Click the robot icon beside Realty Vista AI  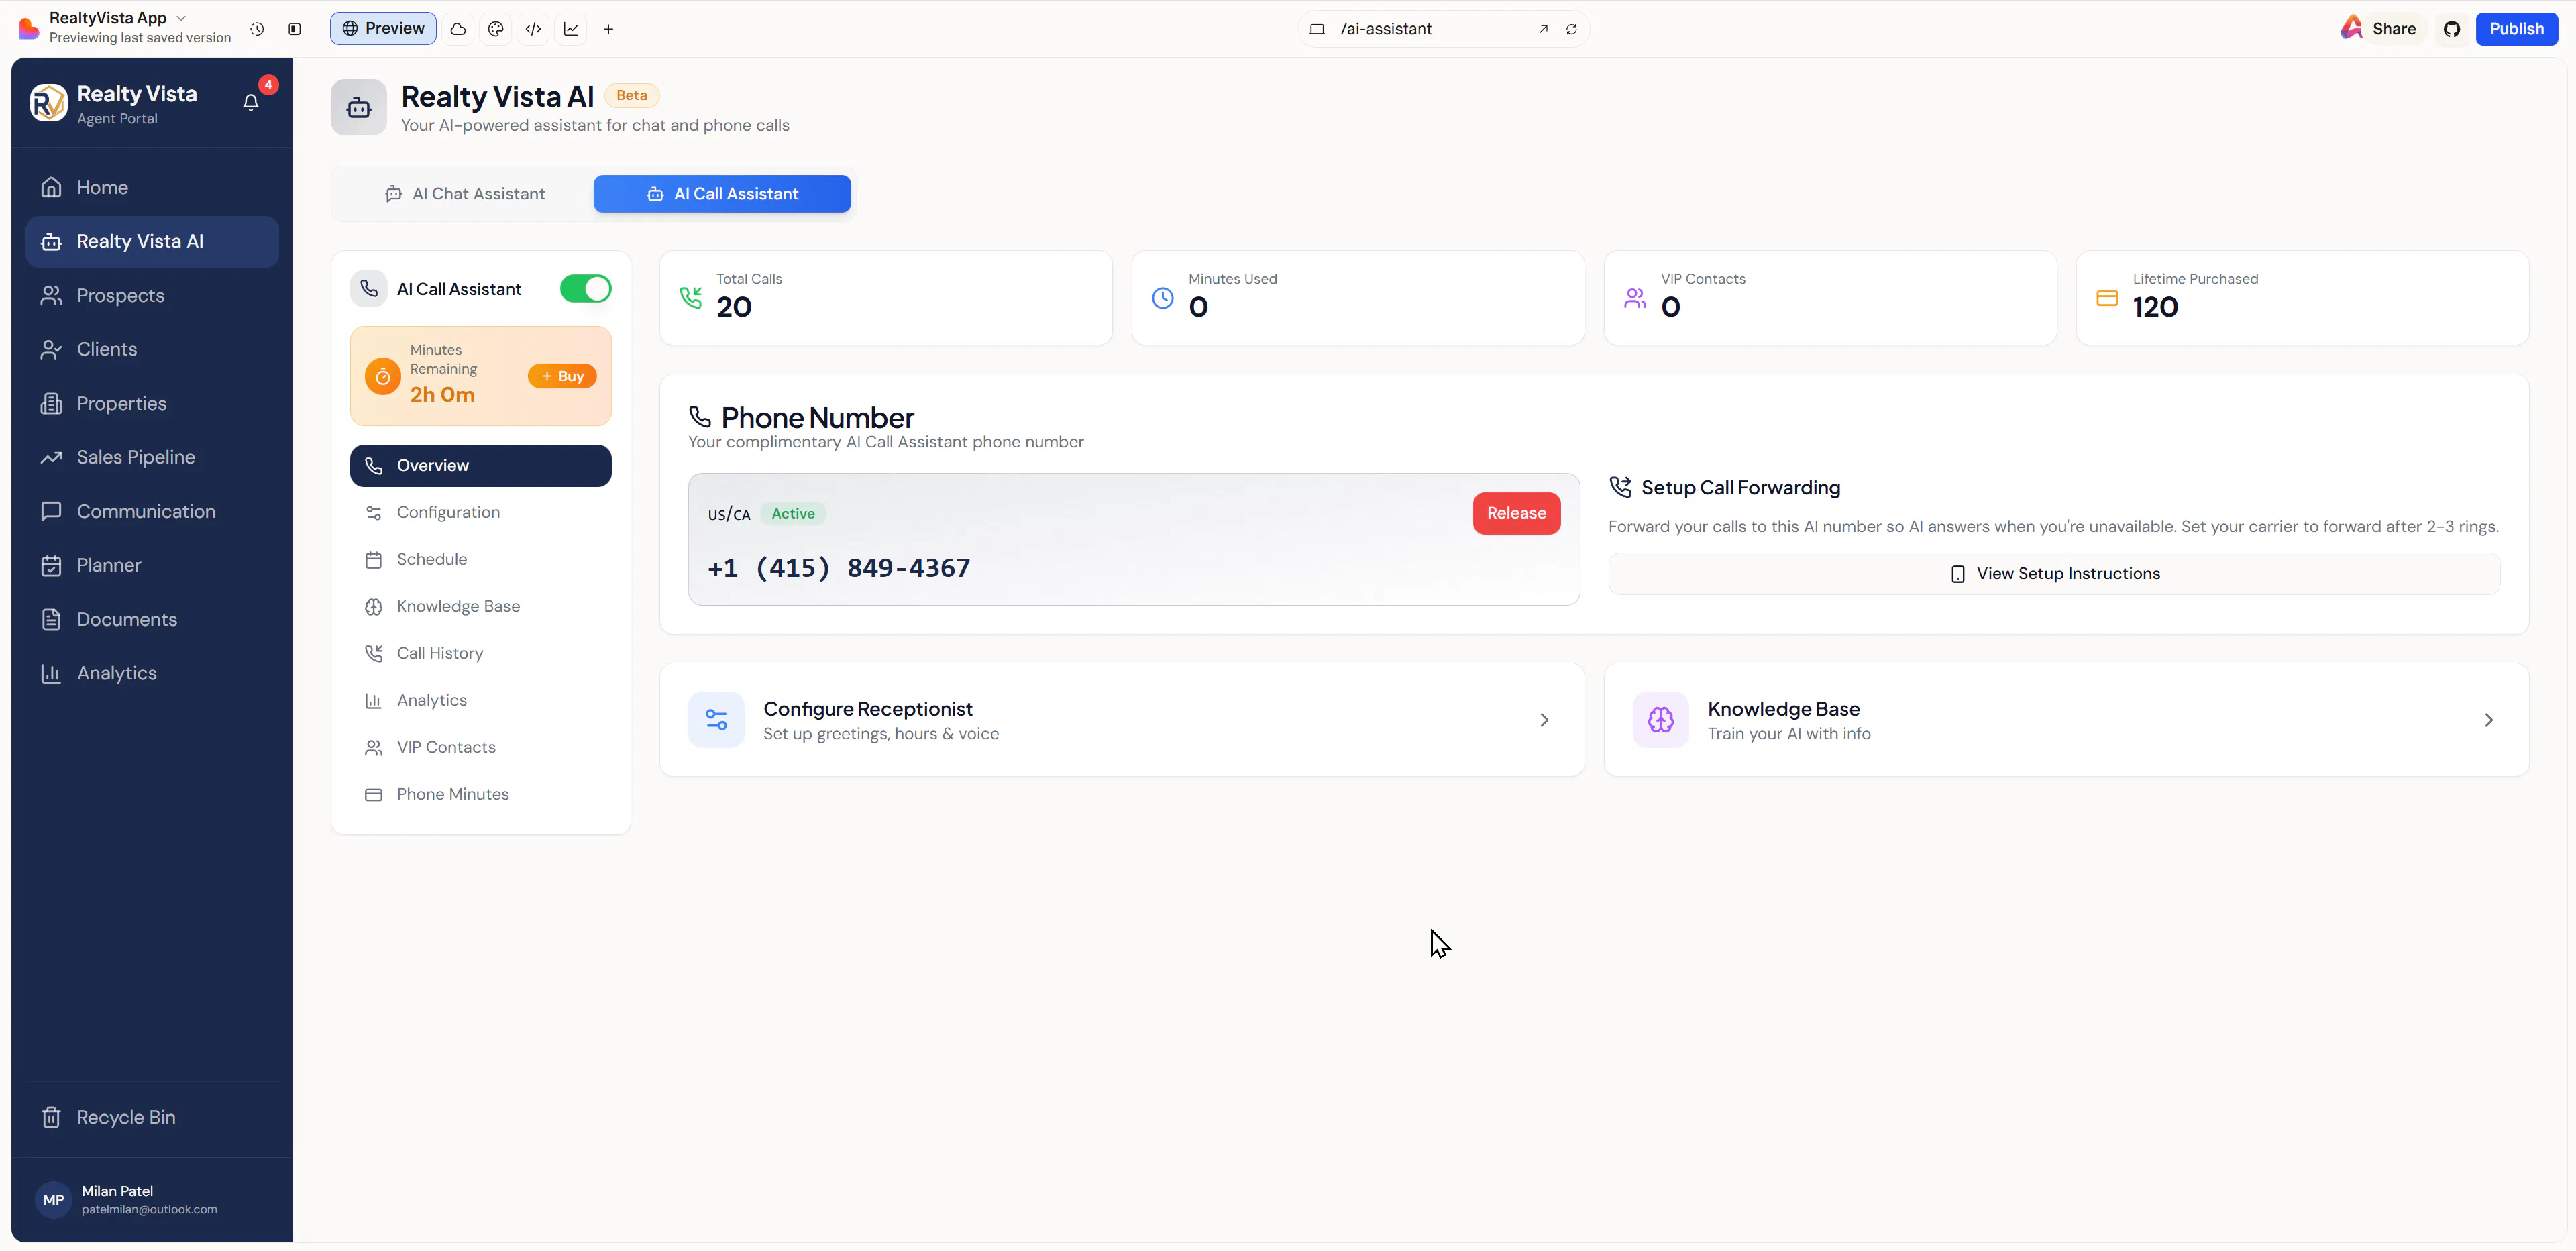pos(359,107)
